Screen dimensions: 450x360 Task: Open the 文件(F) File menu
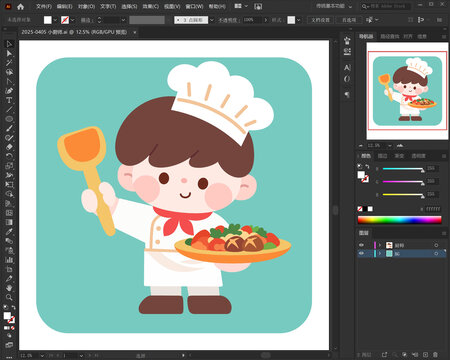click(44, 6)
